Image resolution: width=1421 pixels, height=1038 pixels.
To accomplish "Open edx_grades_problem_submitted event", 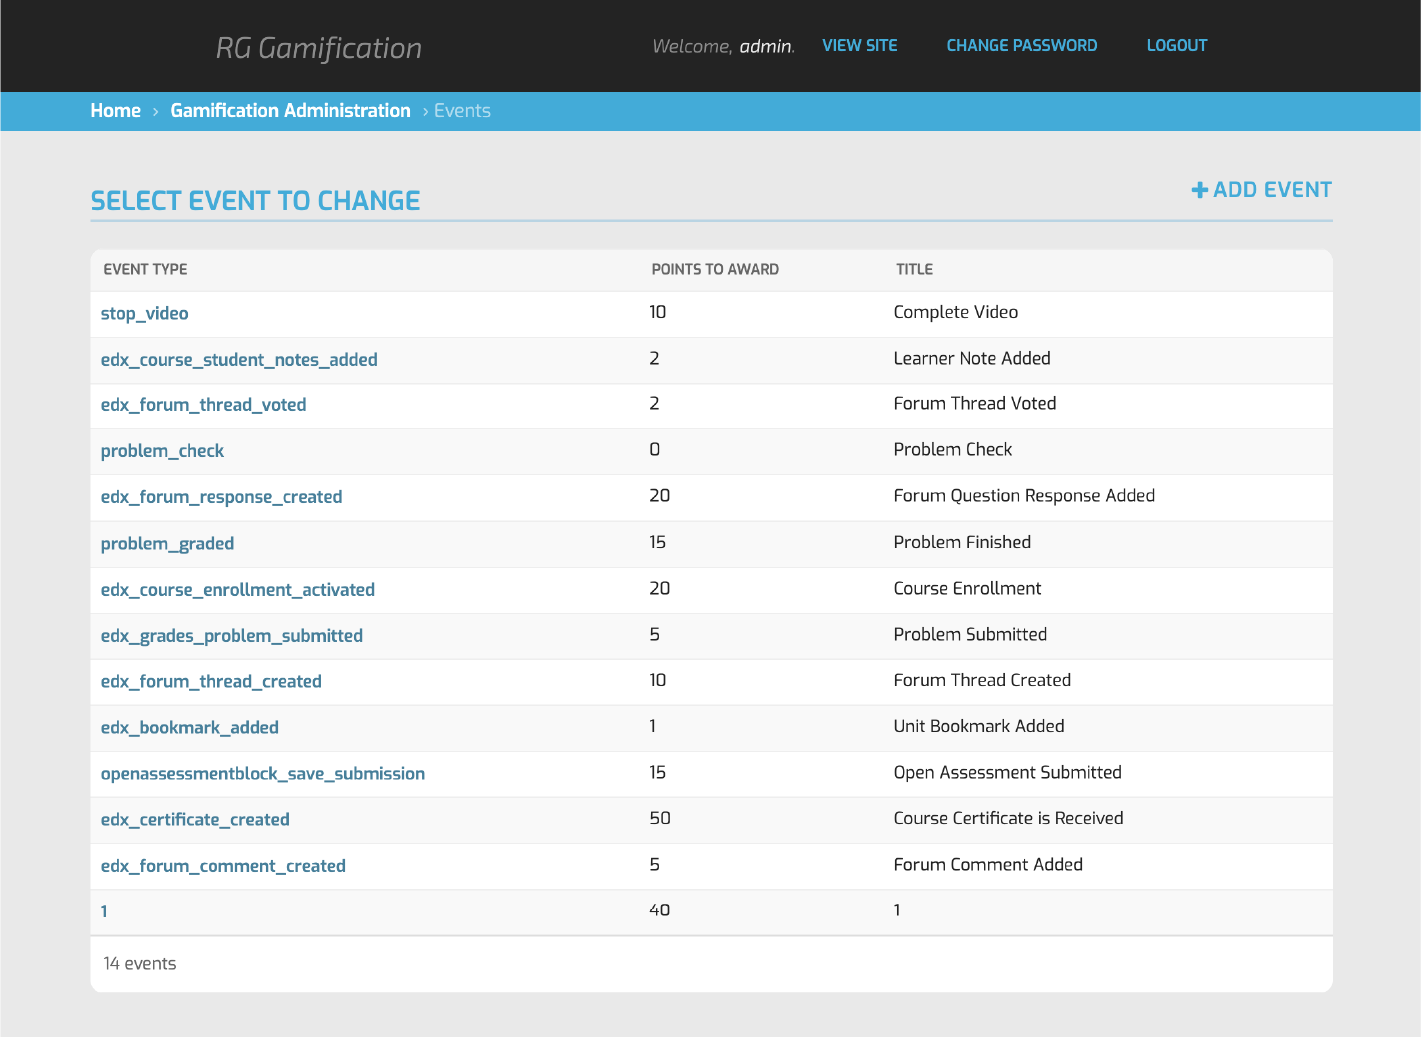I will (232, 635).
